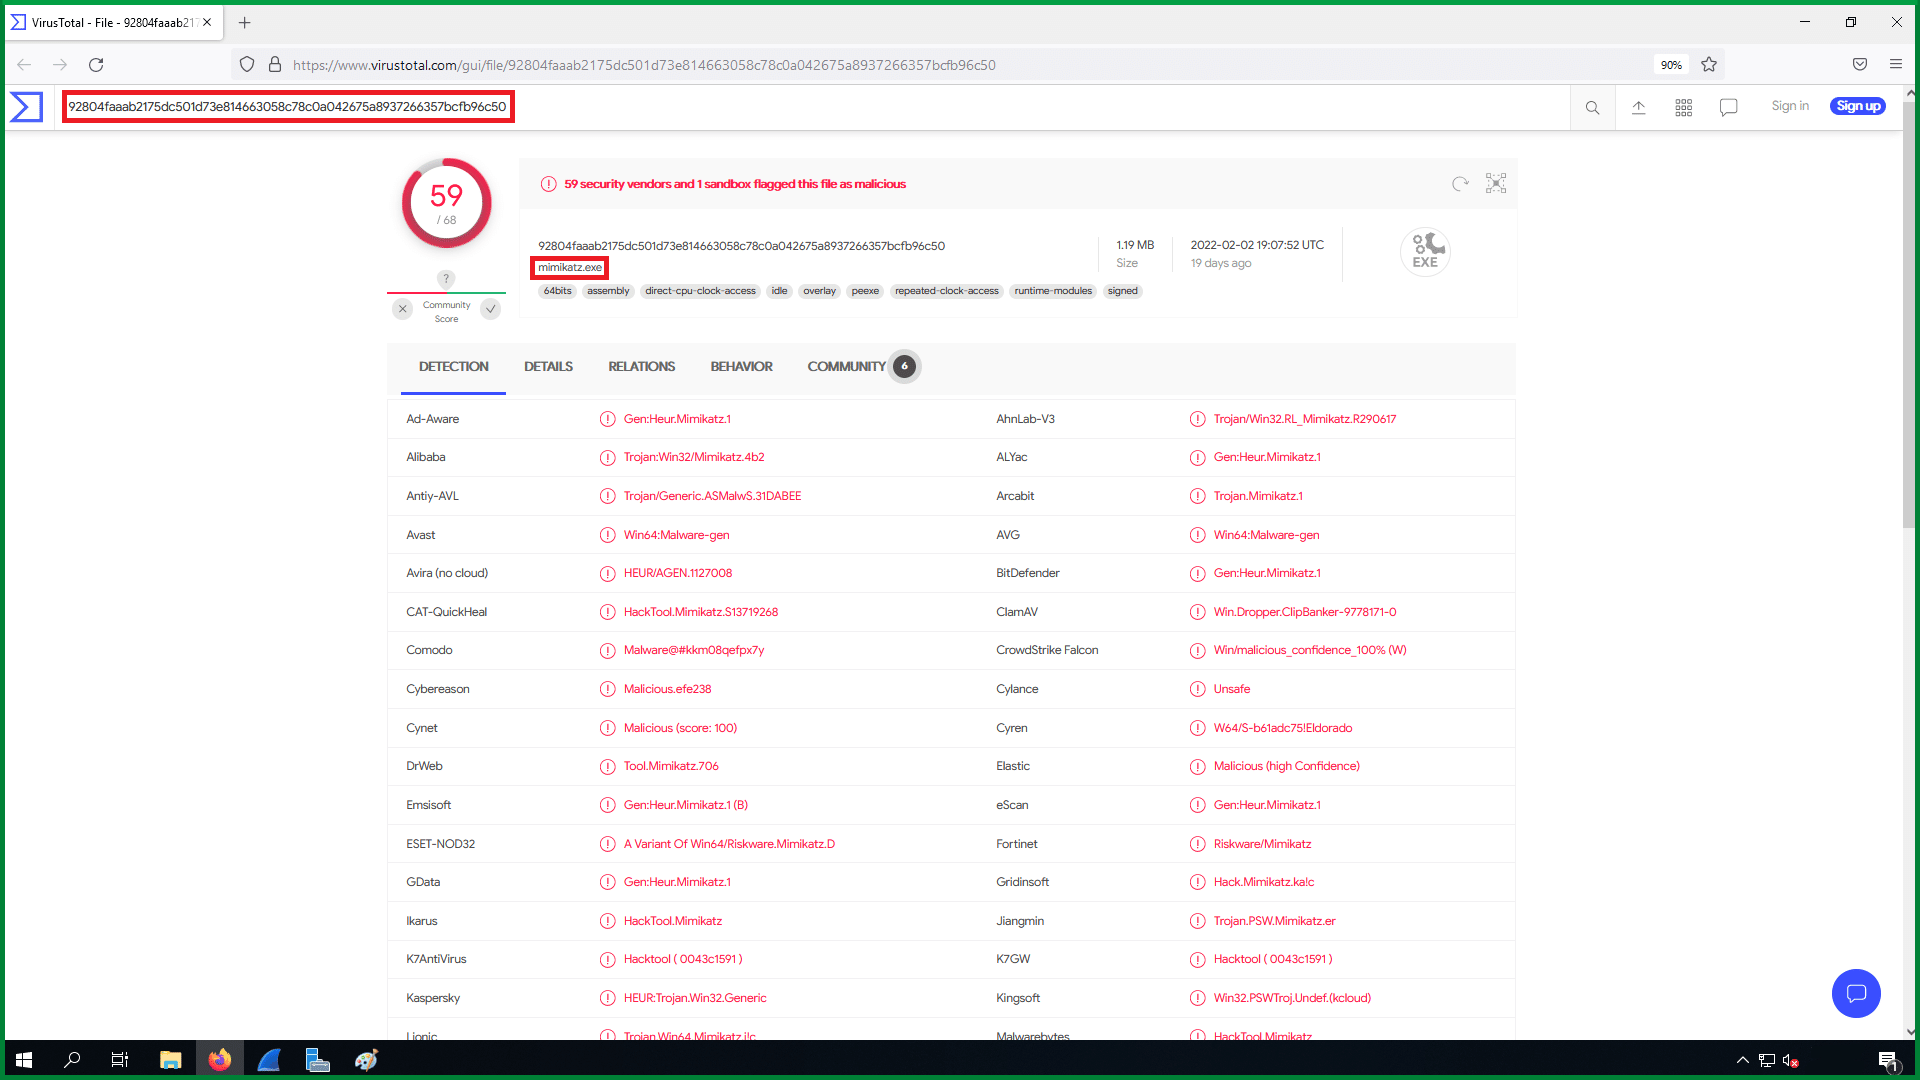
Task: Click the reanalyze refresh icon
Action: pyautogui.click(x=1460, y=184)
